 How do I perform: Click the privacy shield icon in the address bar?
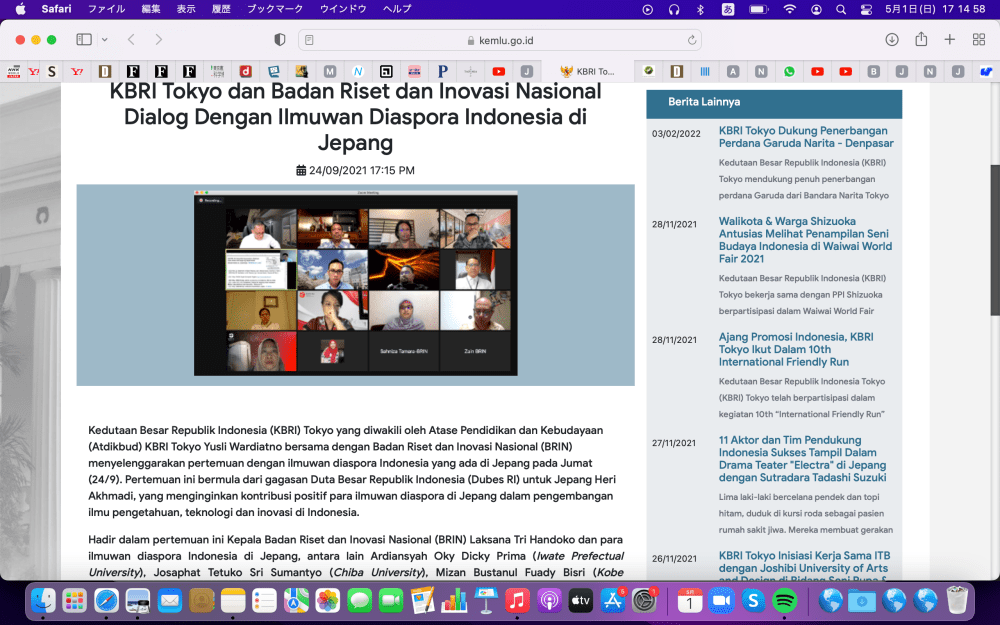click(280, 39)
